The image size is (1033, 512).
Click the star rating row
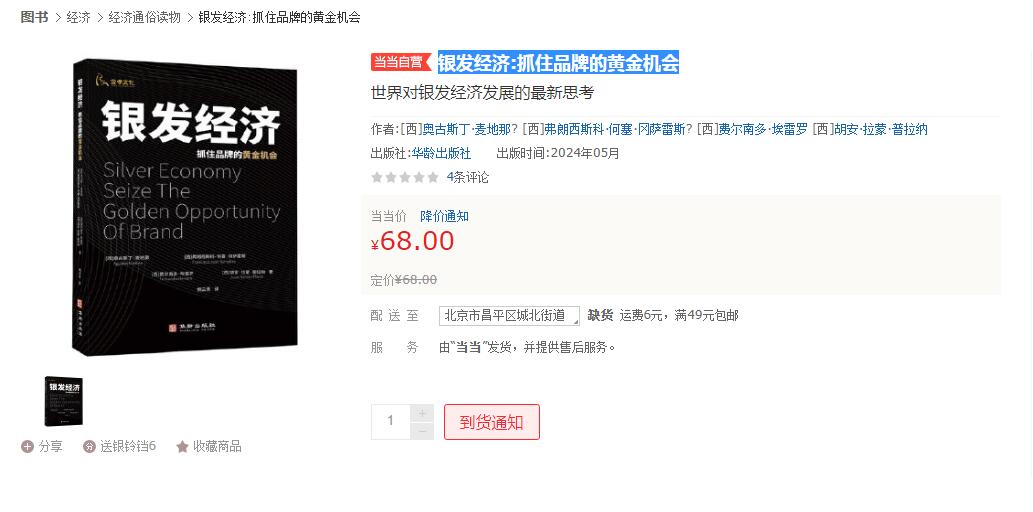405,177
